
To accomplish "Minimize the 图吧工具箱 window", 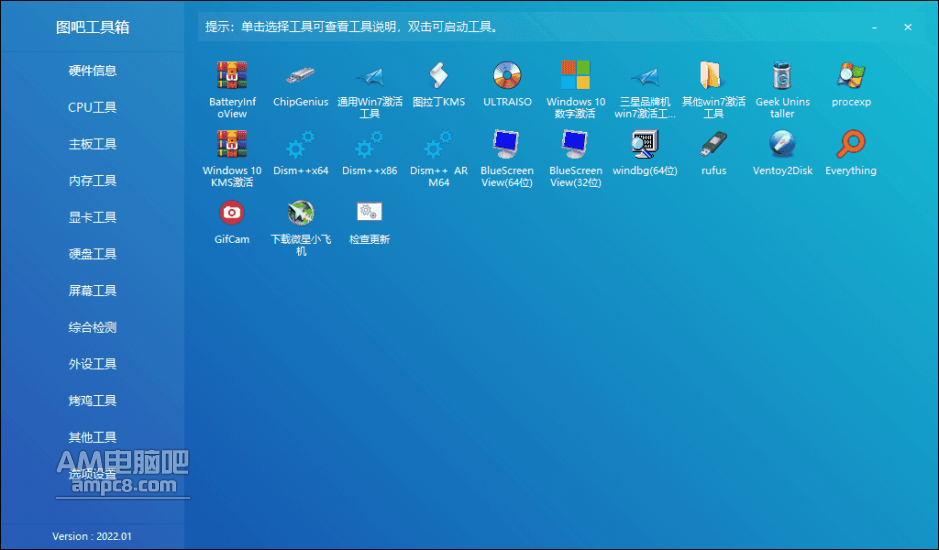I will pos(874,28).
